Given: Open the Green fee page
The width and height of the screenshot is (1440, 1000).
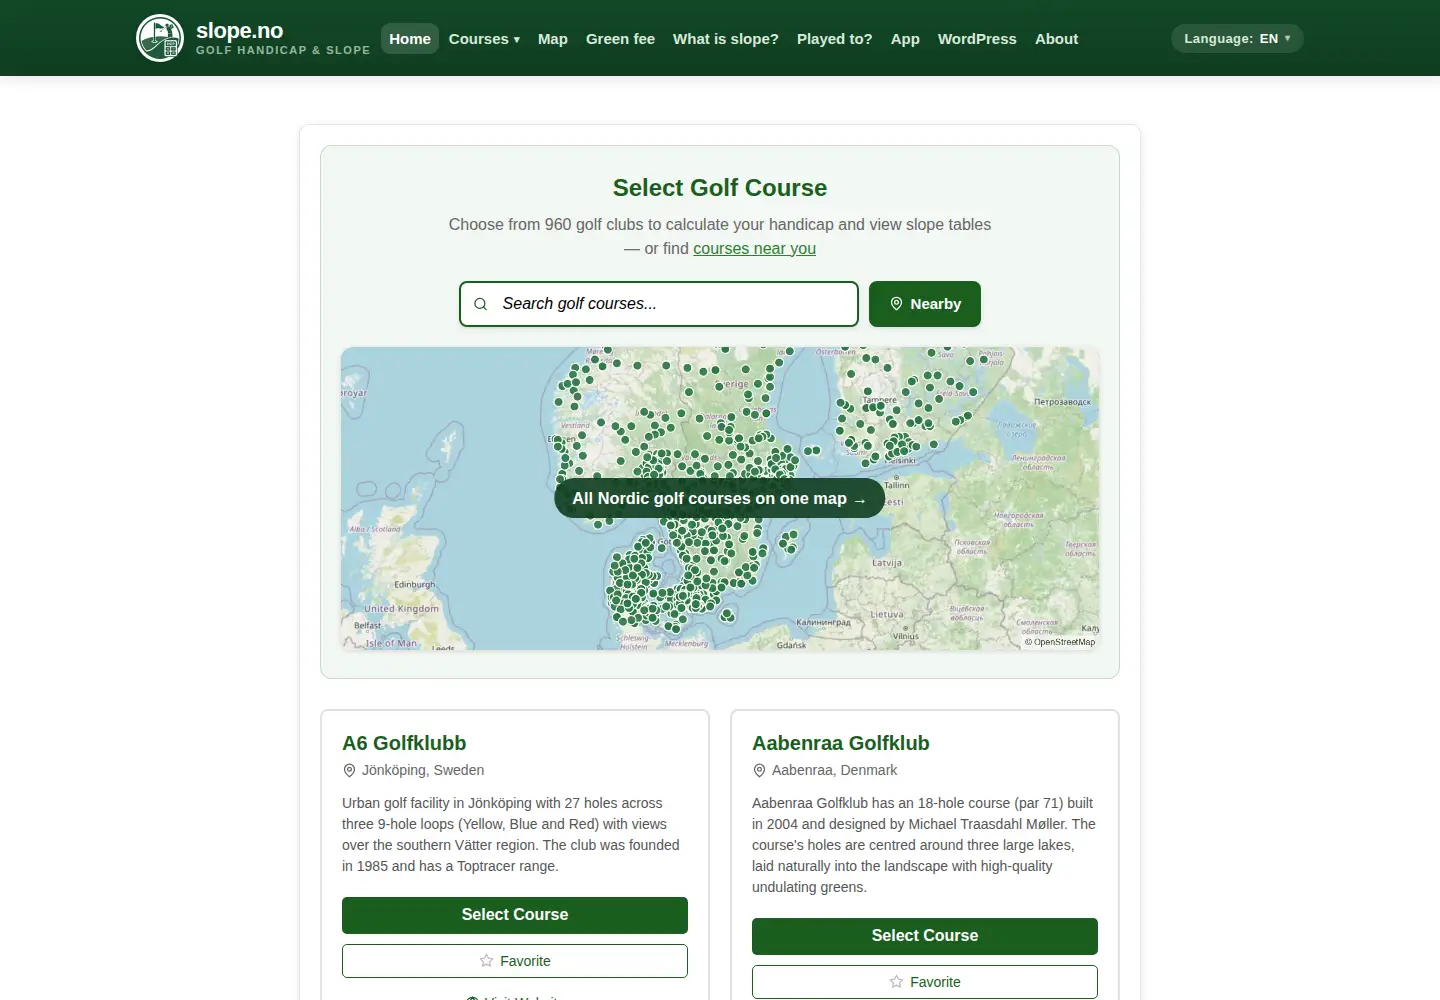Looking at the screenshot, I should [620, 39].
